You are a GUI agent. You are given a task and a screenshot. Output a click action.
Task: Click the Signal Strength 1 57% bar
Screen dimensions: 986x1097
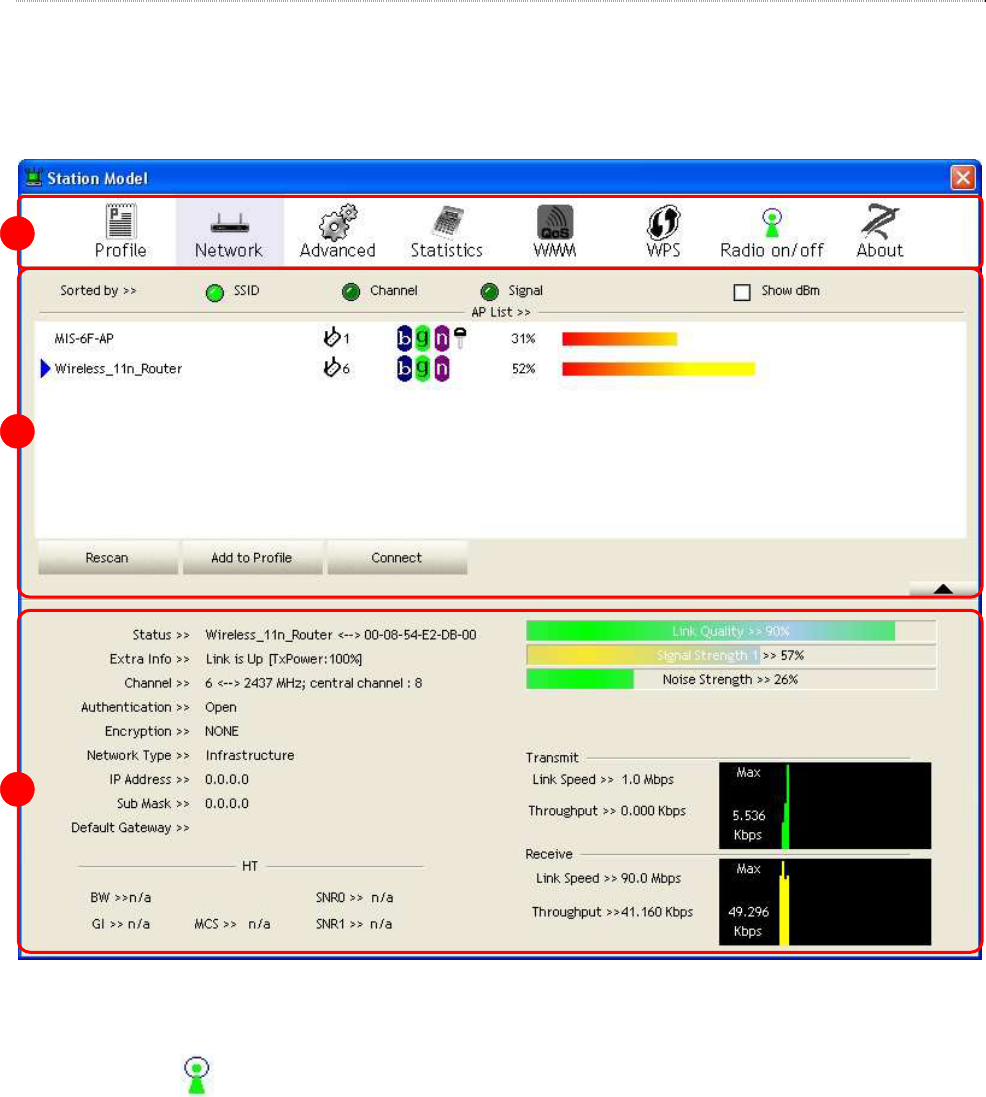731,656
